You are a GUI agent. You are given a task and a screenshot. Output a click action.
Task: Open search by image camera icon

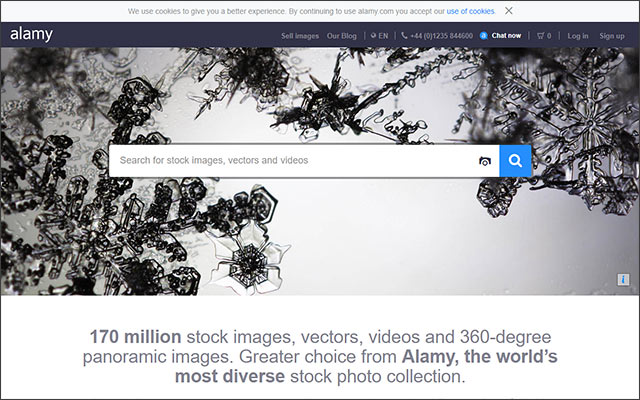pos(484,161)
